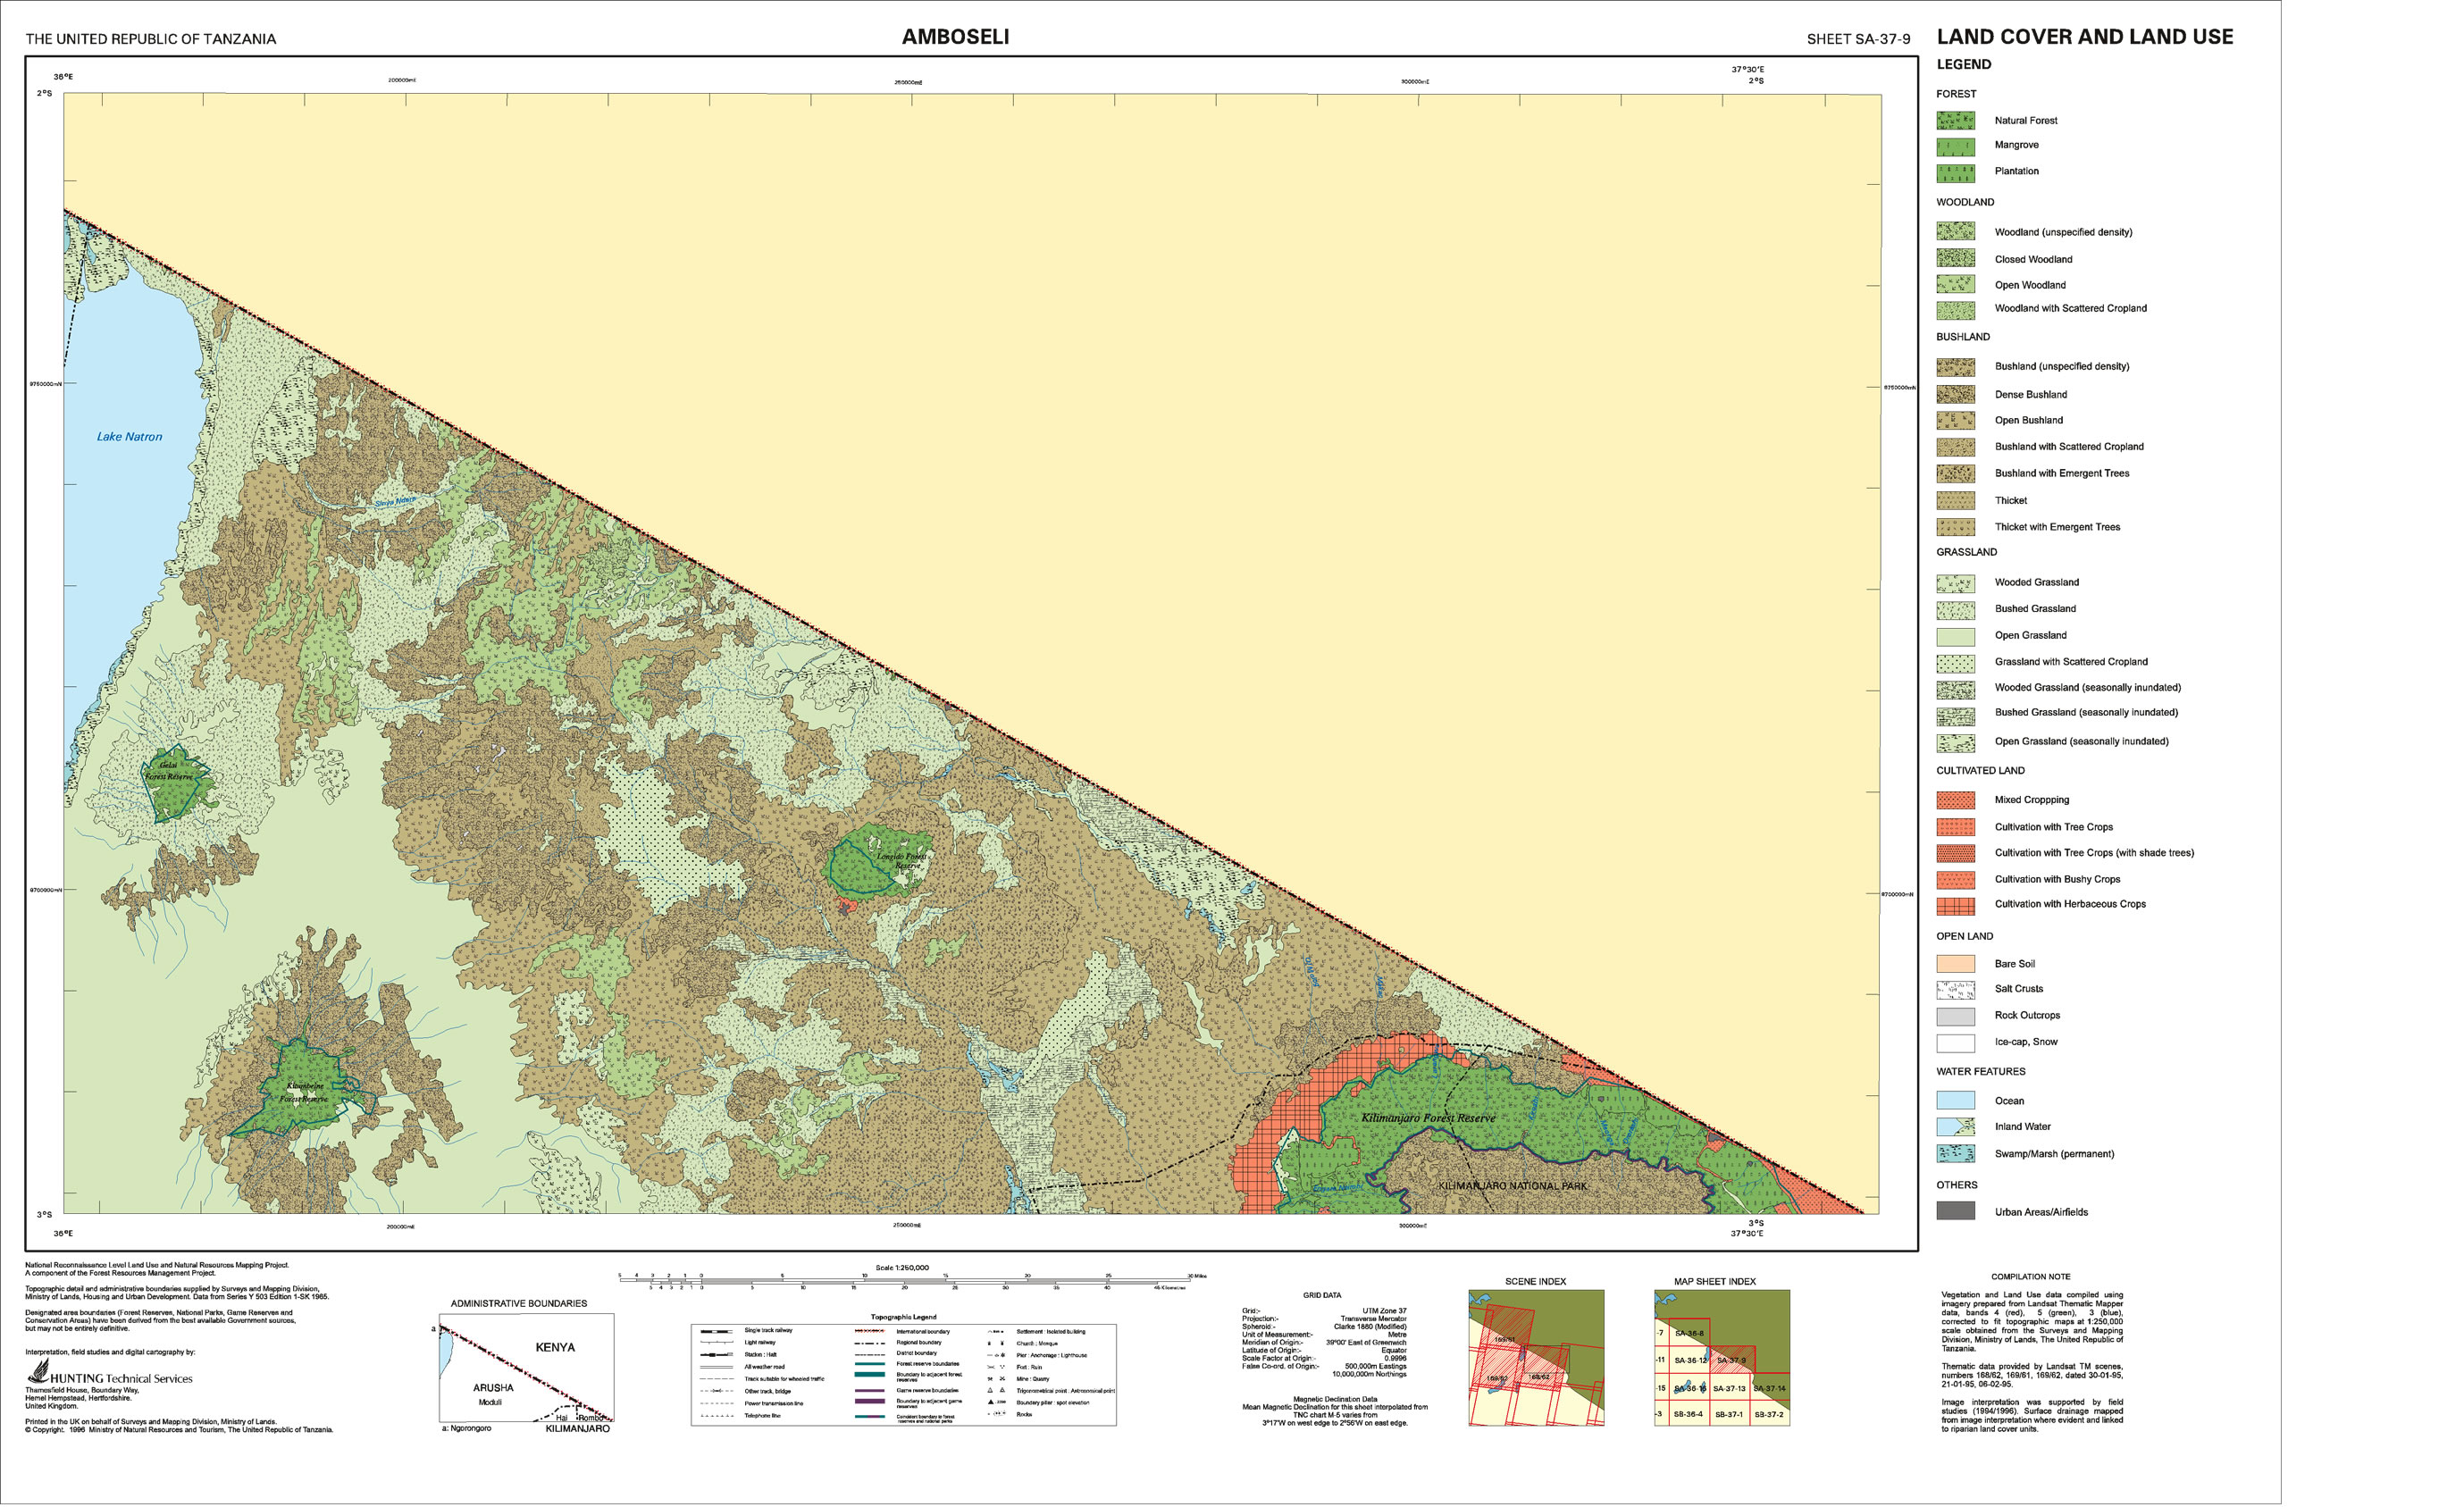Click the Compilation Note heading
The image size is (2464, 1507).
(x=2030, y=1277)
